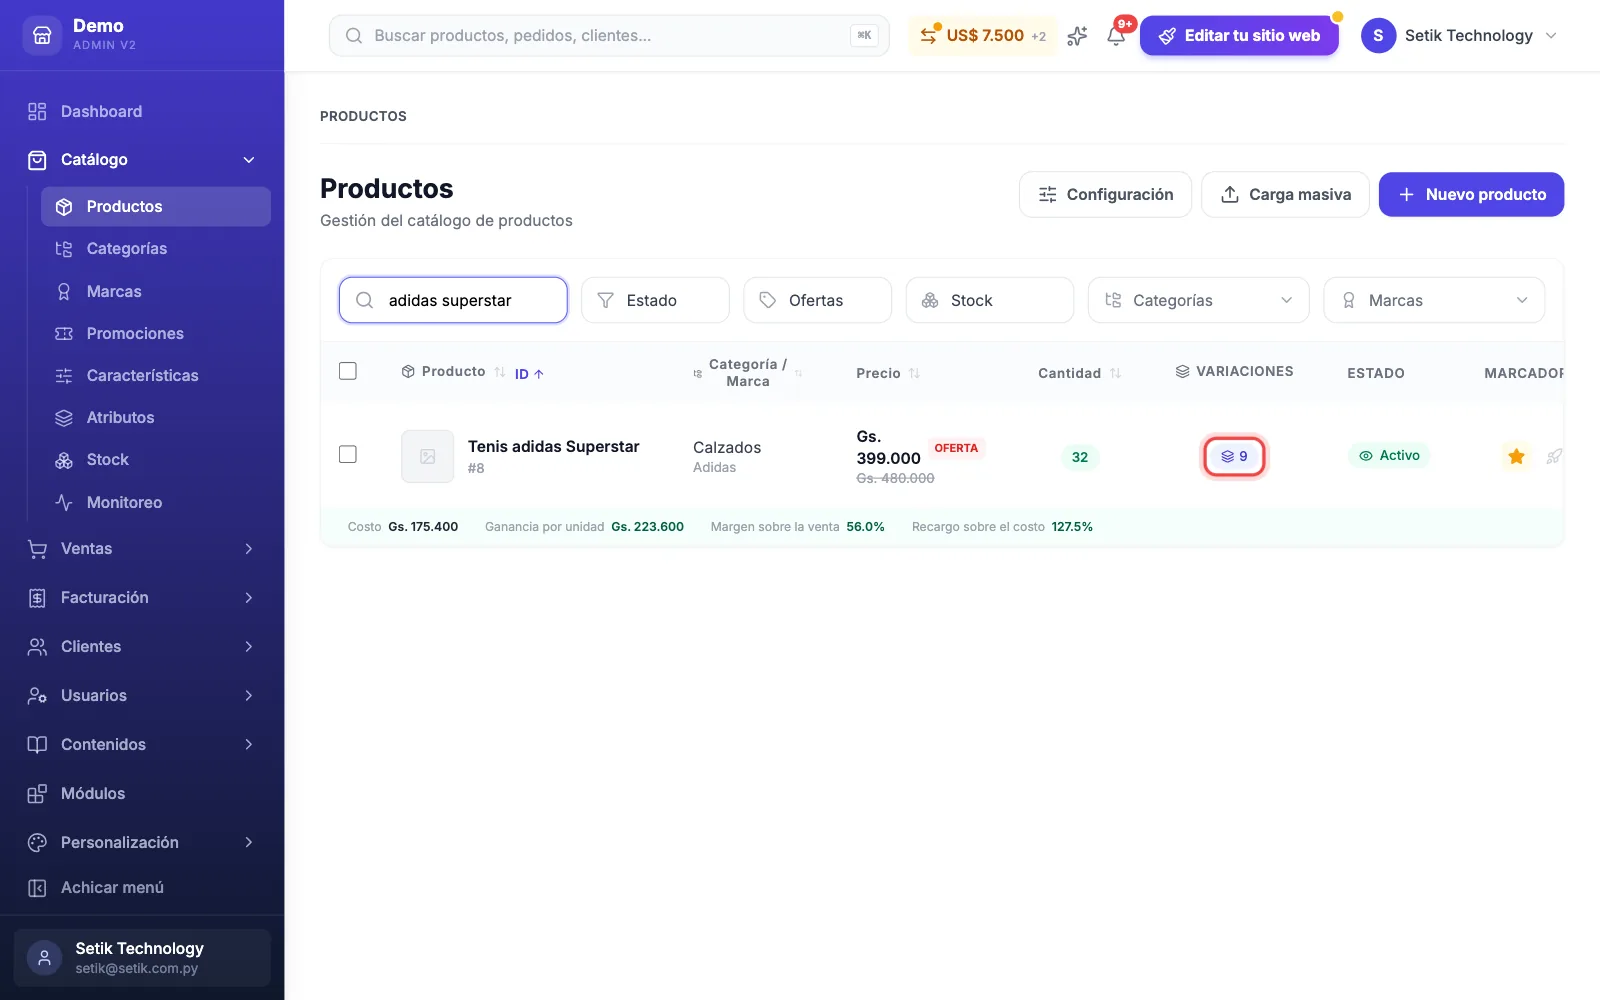1600x1000 pixels.
Task: Click the rocket icon in the product row
Action: click(1553, 456)
